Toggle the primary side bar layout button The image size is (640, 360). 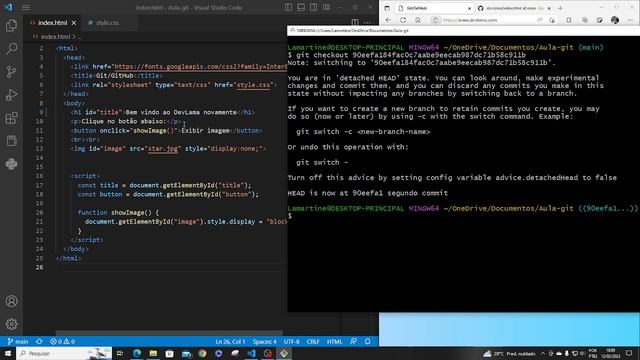tap(289, 7)
